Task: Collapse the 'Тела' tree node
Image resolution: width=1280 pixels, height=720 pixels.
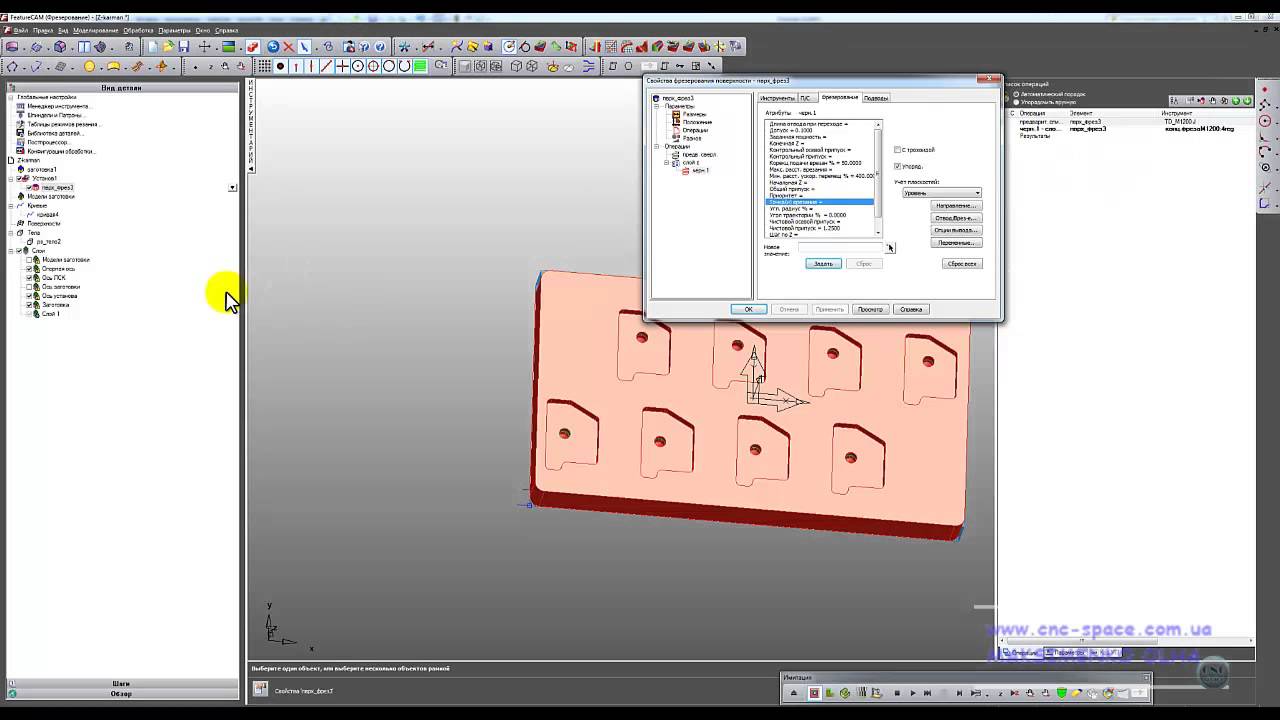Action: point(11,233)
